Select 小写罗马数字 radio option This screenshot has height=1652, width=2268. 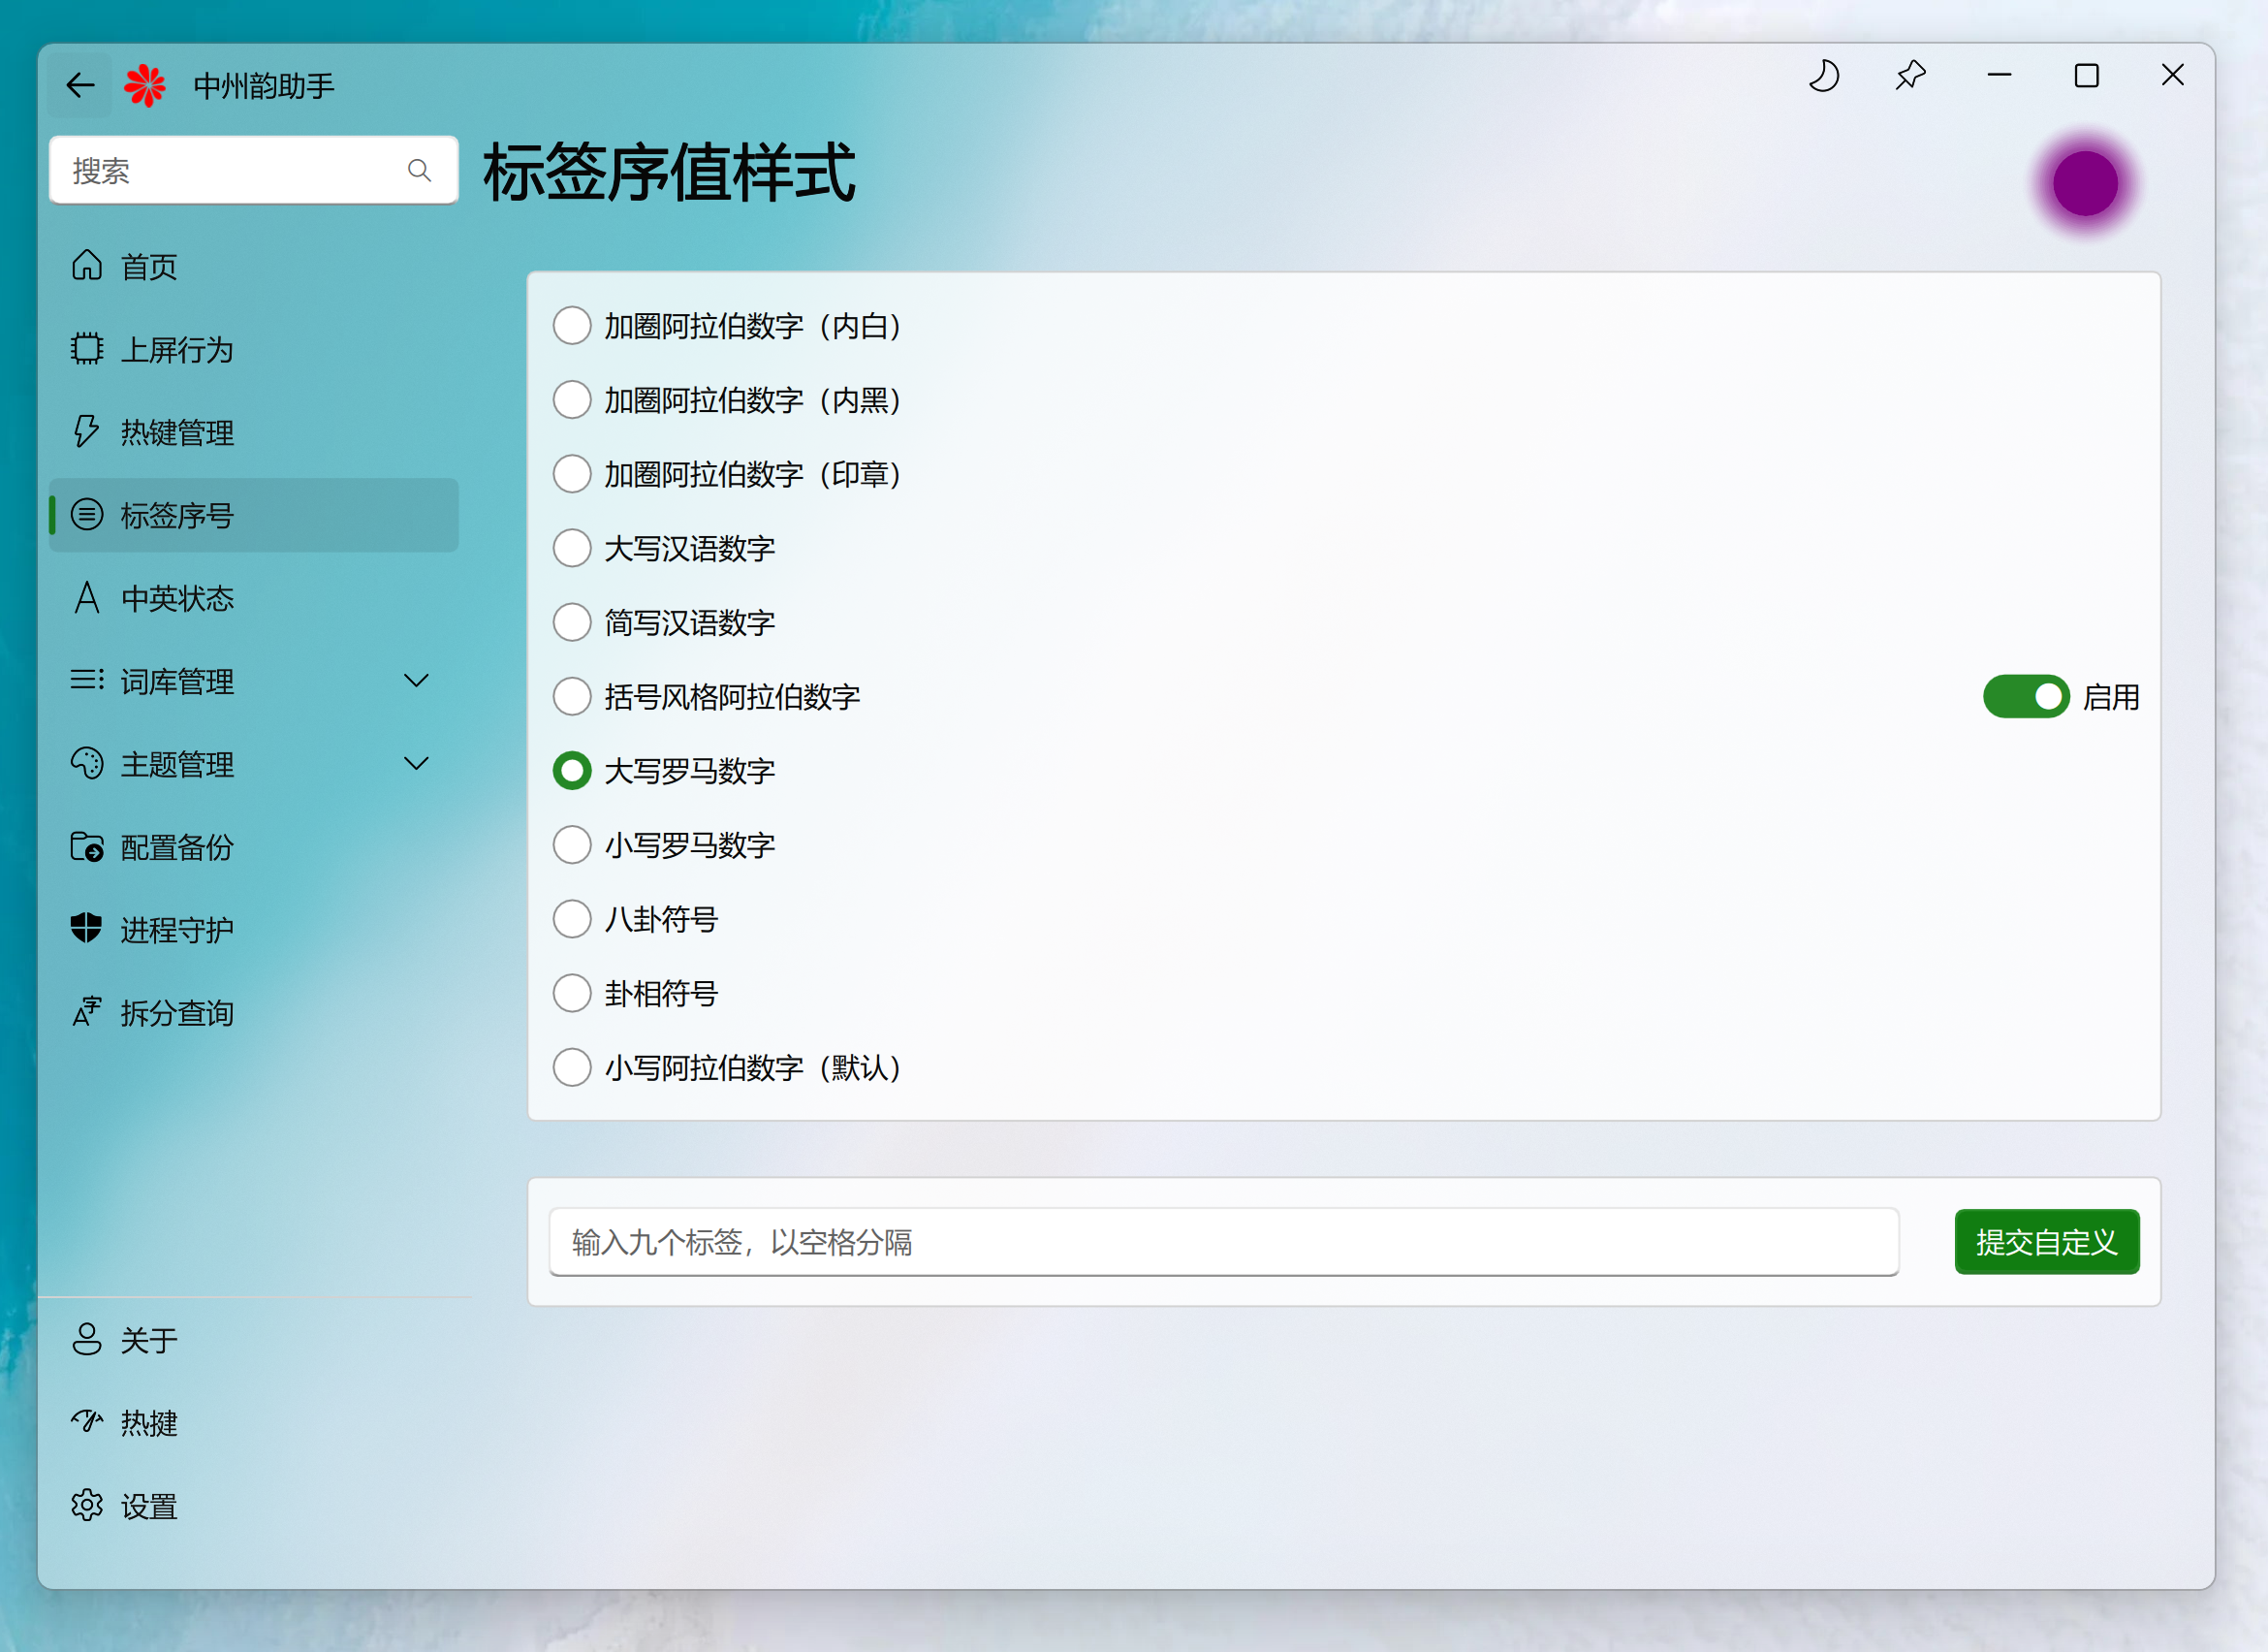pyautogui.click(x=572, y=845)
